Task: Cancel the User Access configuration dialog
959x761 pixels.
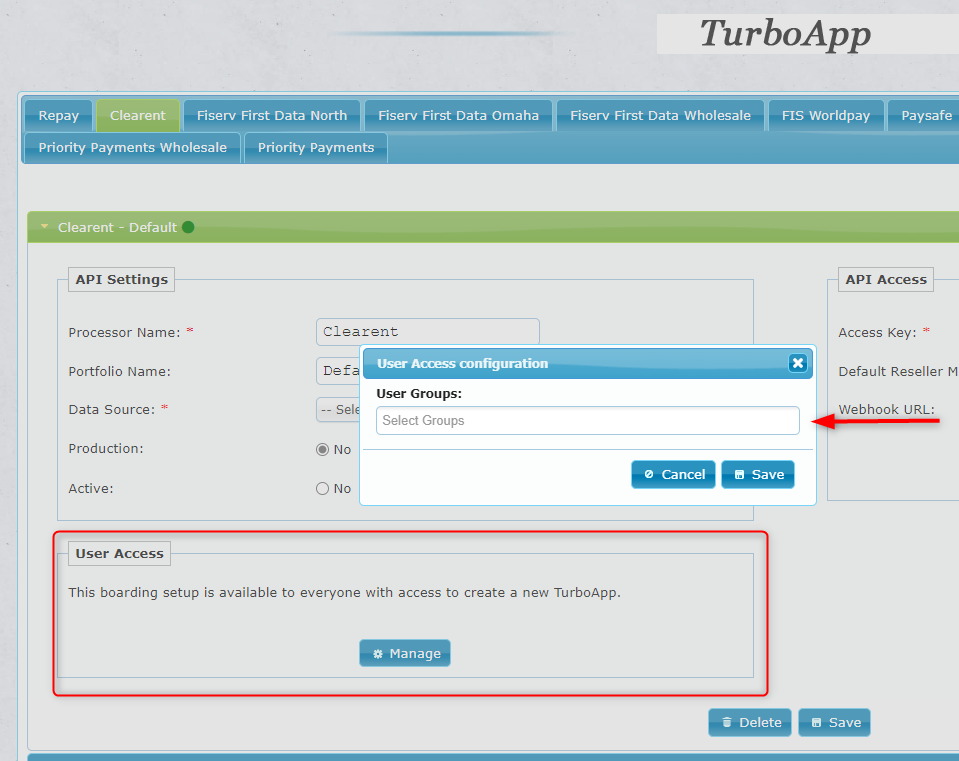Action: 673,475
